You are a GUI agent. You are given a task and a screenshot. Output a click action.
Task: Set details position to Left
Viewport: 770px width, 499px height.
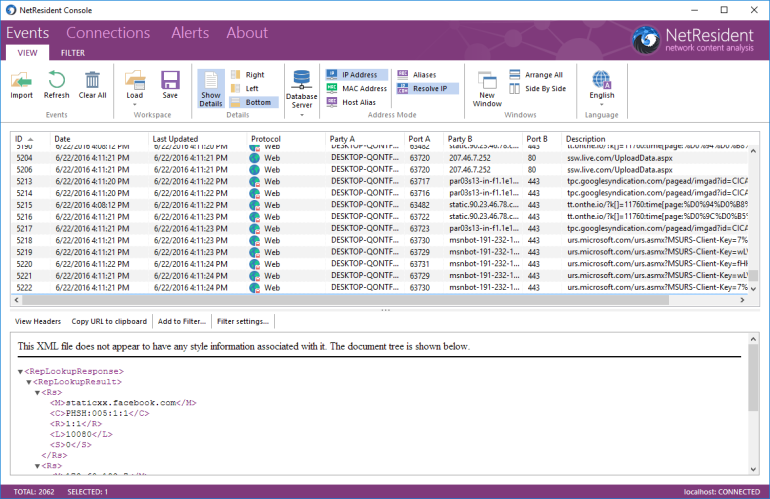point(245,88)
